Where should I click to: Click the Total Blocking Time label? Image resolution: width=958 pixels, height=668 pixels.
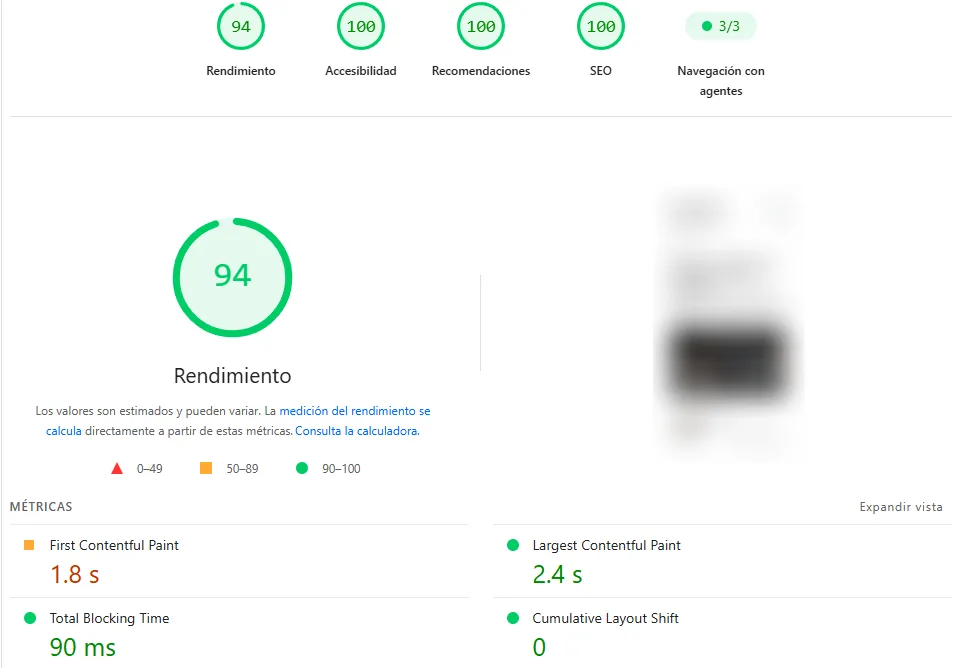click(109, 618)
